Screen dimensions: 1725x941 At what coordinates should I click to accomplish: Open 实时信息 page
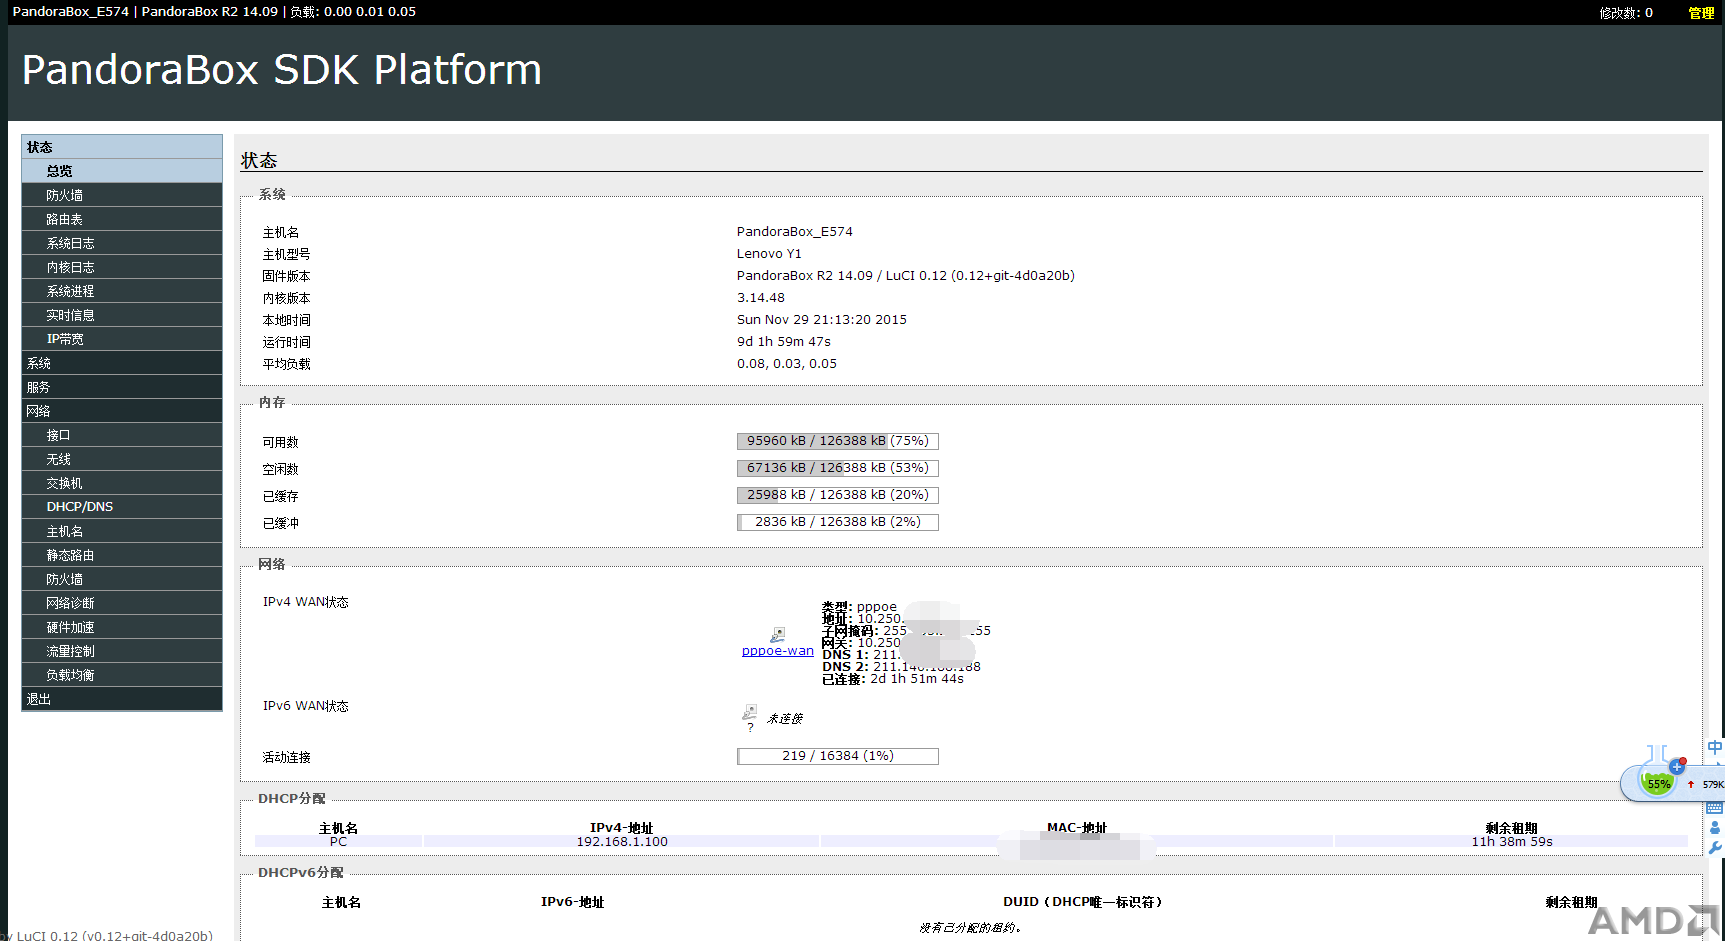point(122,315)
